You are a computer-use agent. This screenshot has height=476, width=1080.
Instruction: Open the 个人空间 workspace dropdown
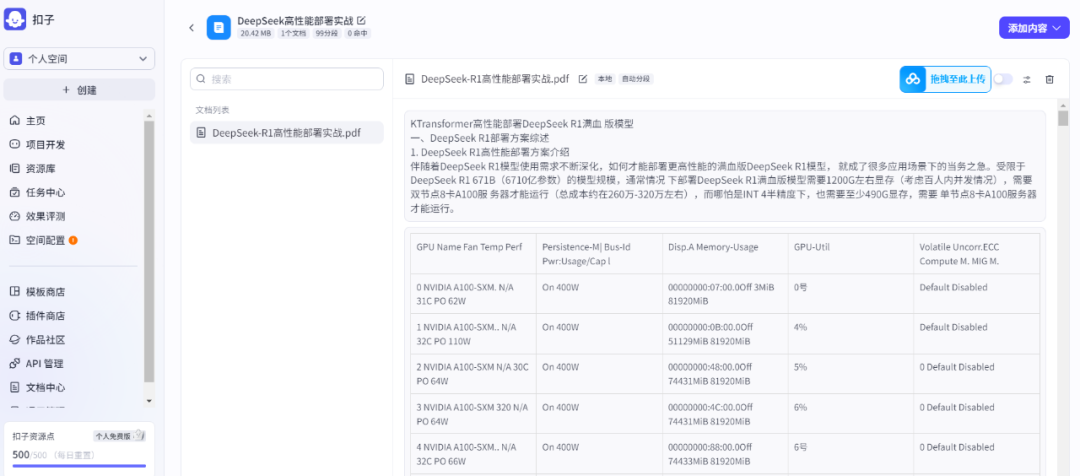click(x=79, y=59)
